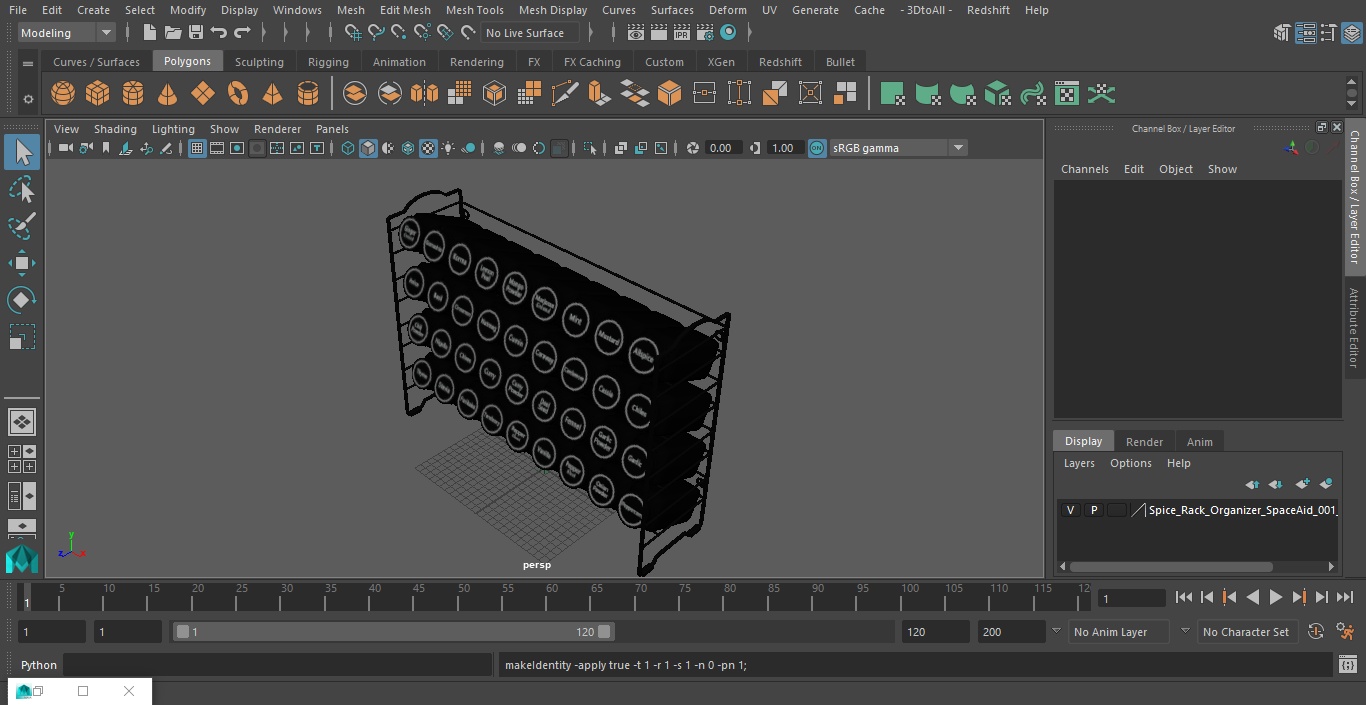Image resolution: width=1366 pixels, height=705 pixels.
Task: Open the Modeling menu set dropdown
Action: click(67, 33)
